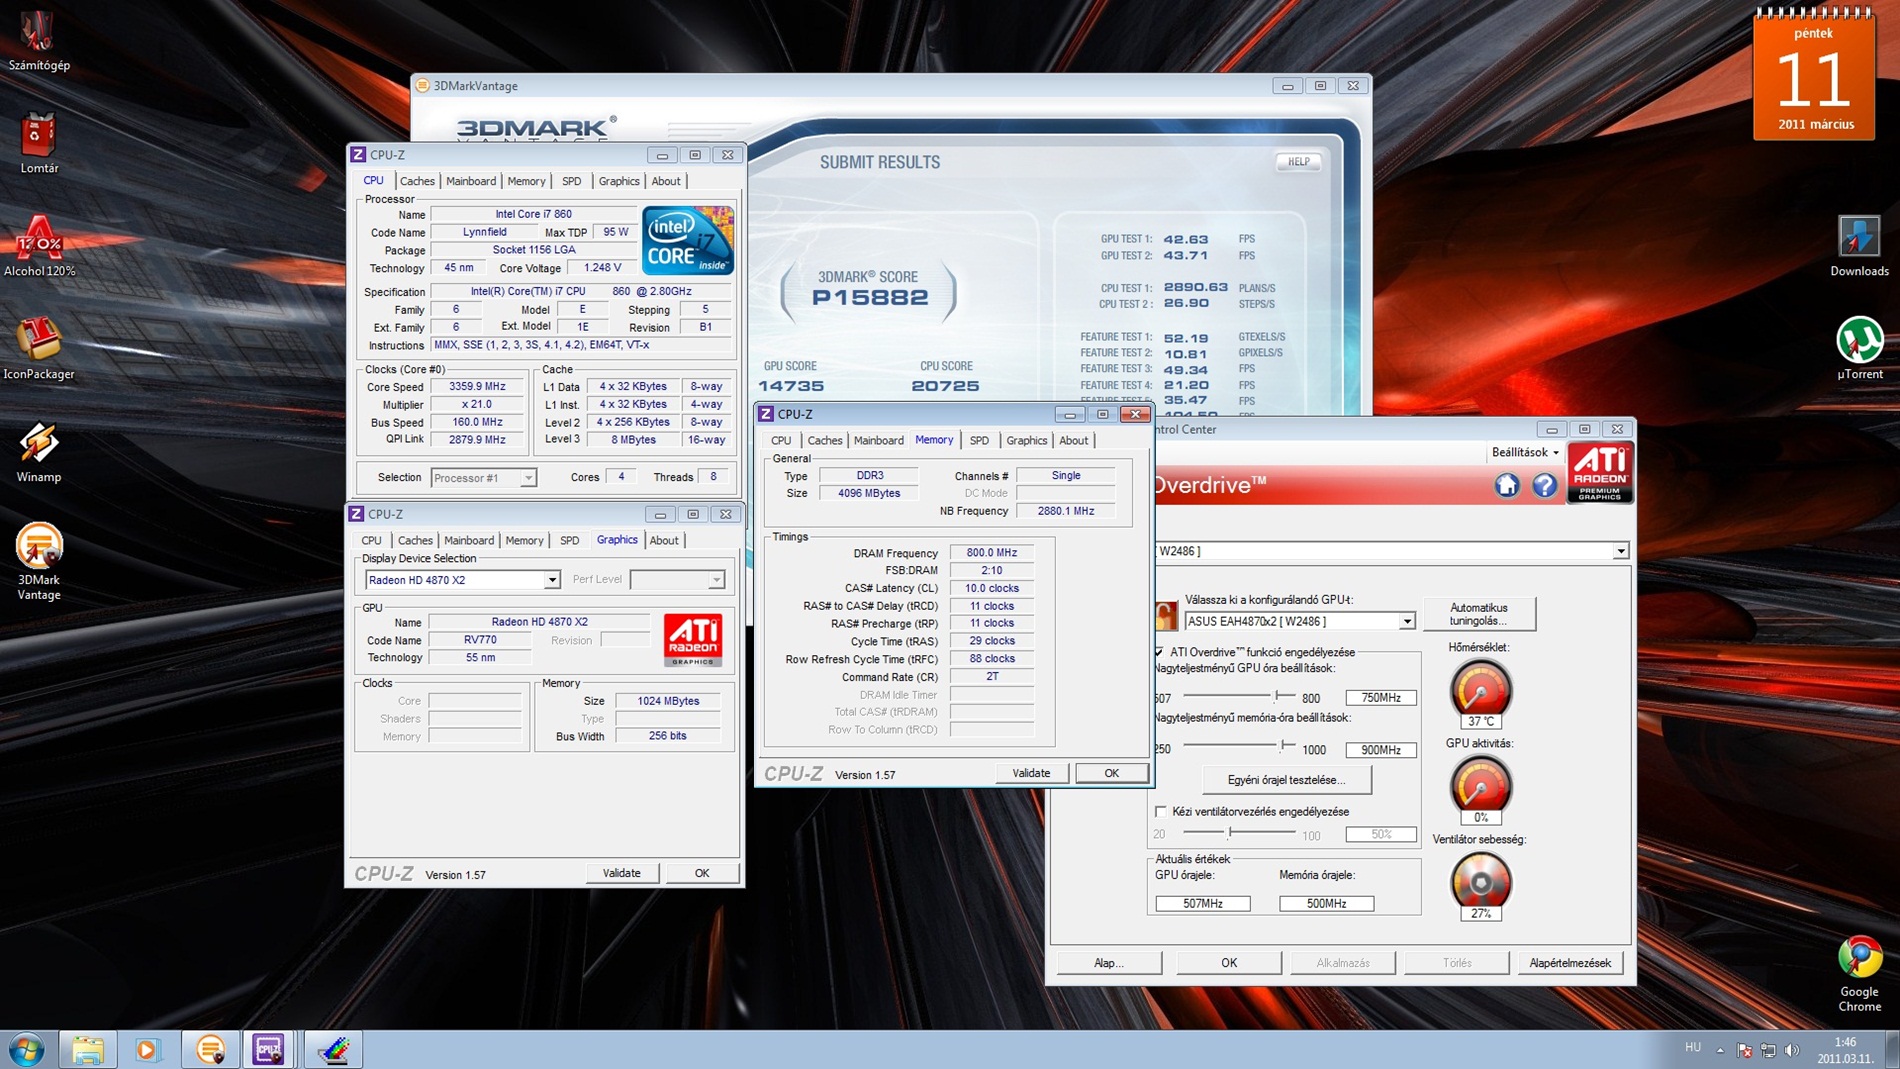Click OK in the CPU-Z graphics window
The width and height of the screenshot is (1900, 1069).
[702, 873]
